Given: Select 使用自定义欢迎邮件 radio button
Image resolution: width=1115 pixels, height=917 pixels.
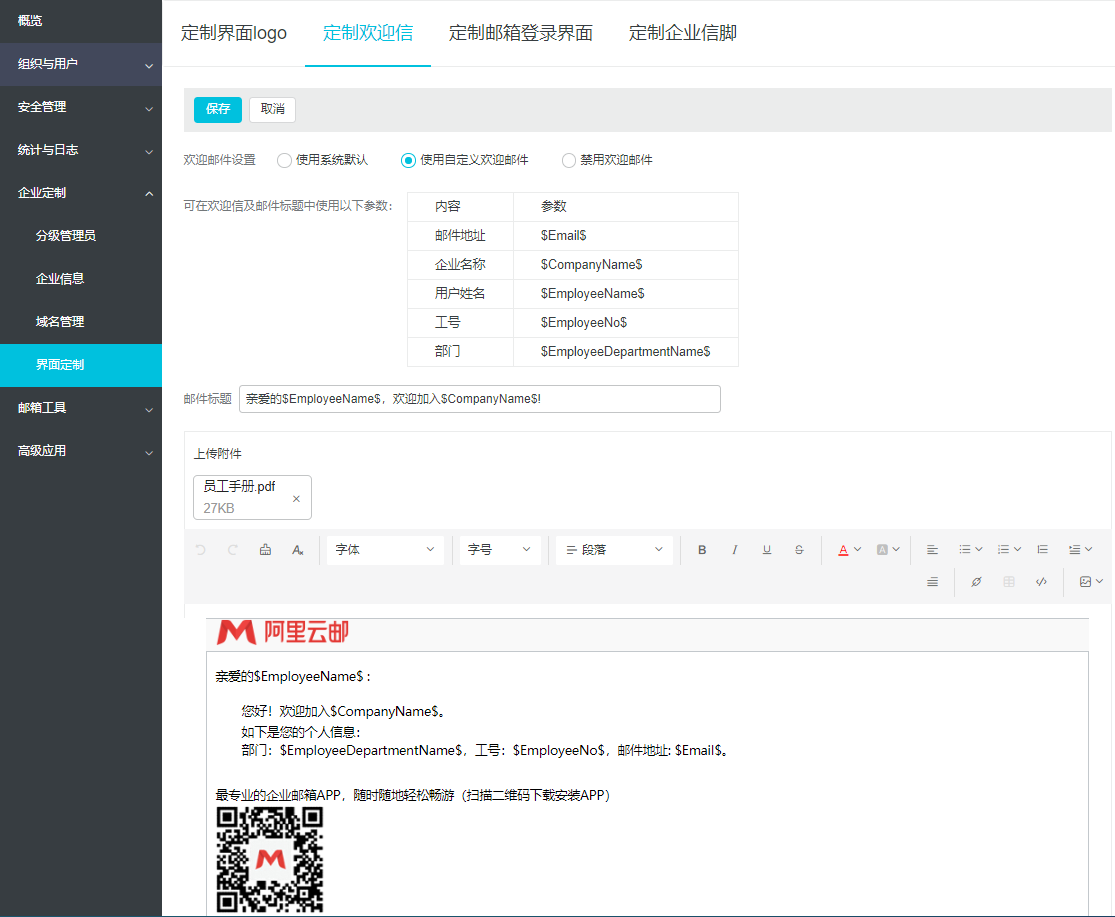Looking at the screenshot, I should [408, 160].
